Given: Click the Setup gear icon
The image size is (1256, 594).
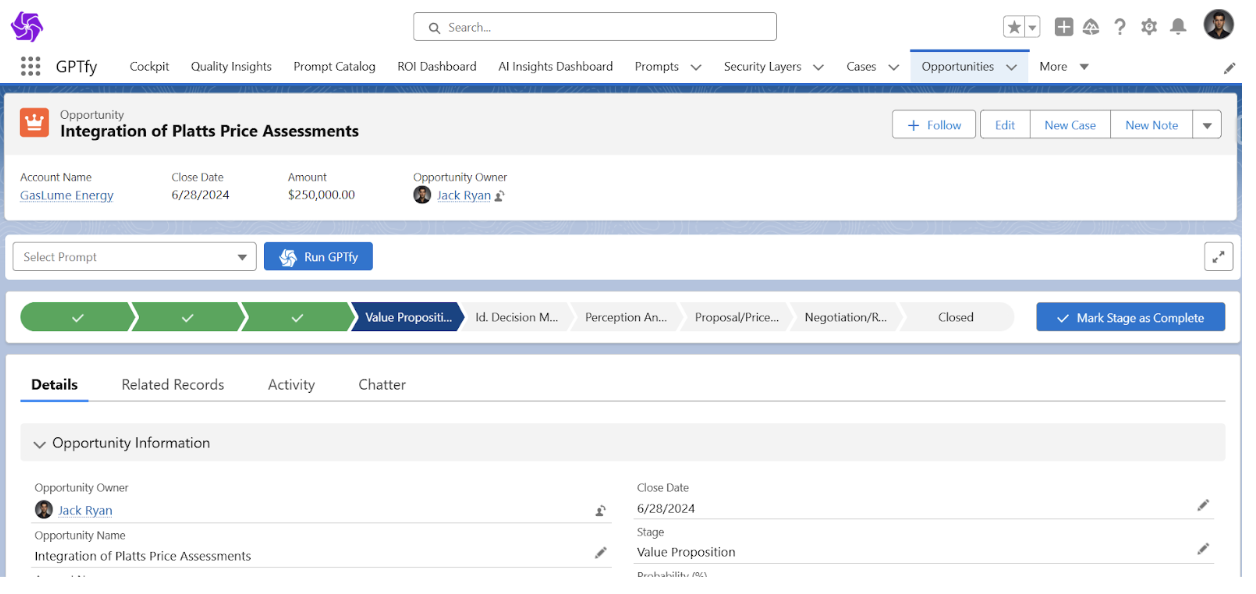Looking at the screenshot, I should point(1149,26).
